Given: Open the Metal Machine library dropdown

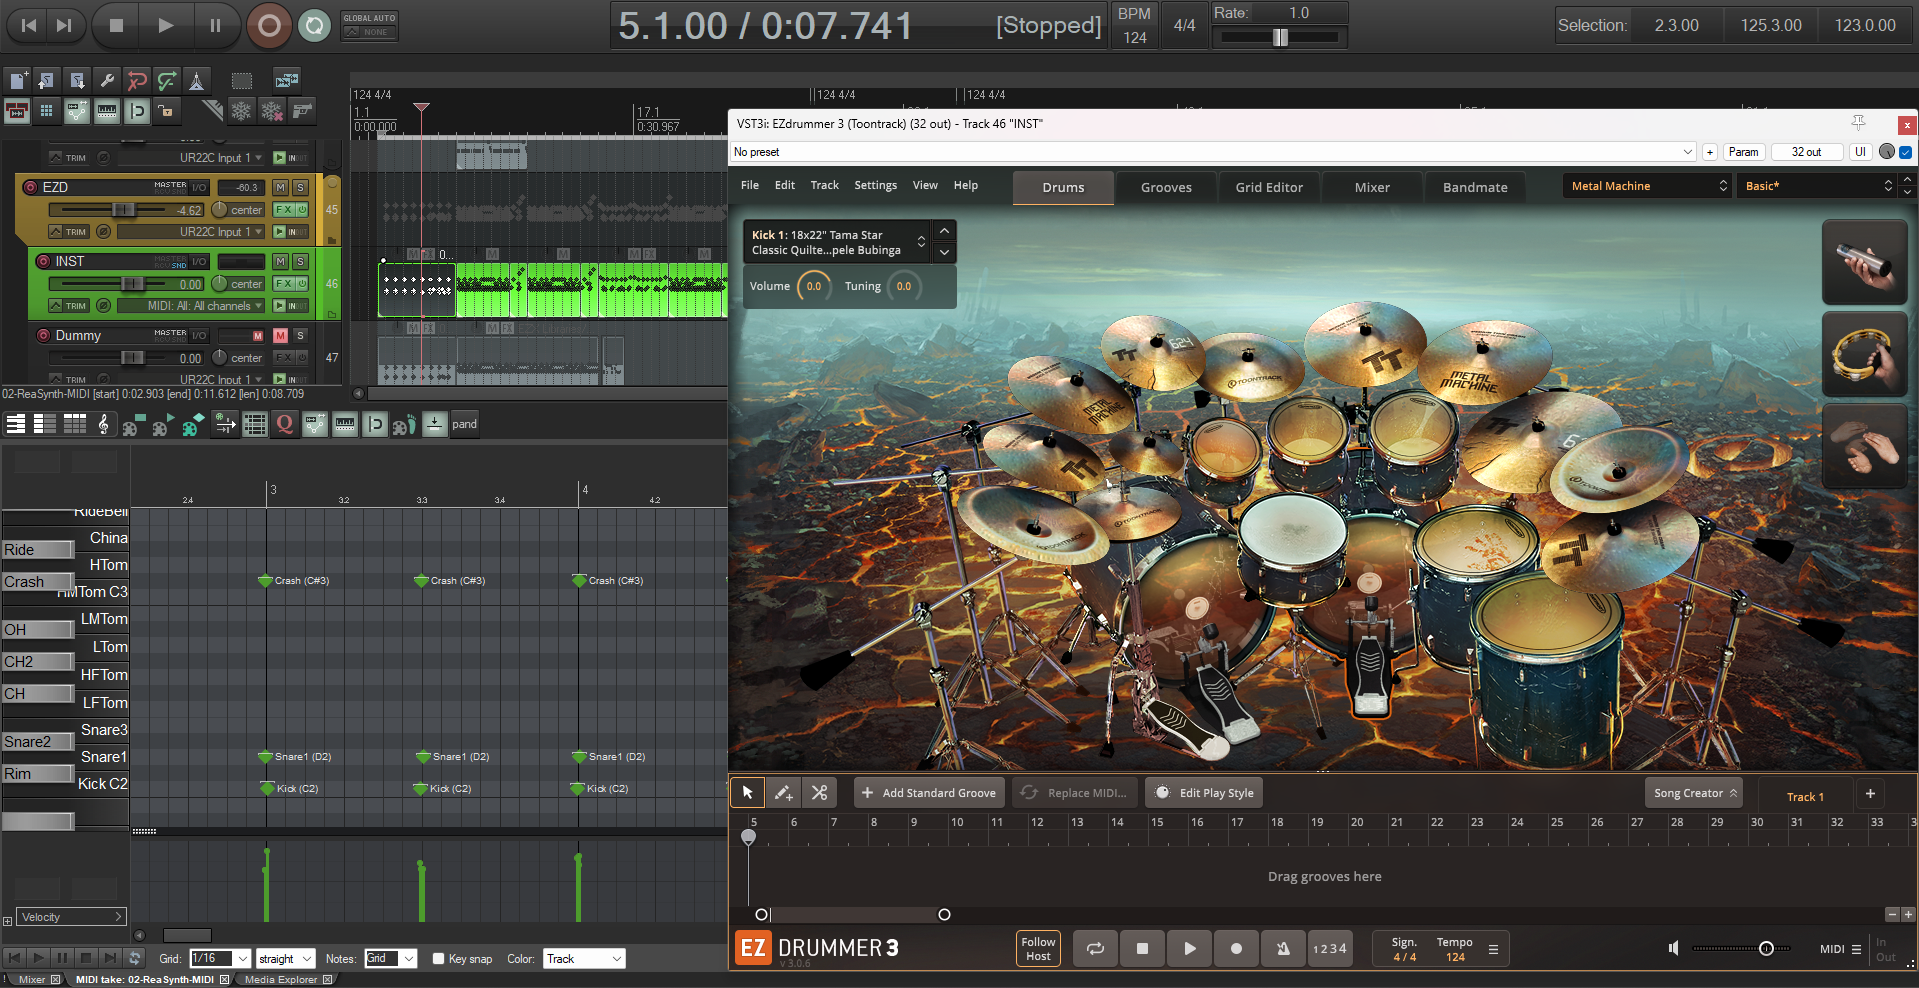Looking at the screenshot, I should pos(1646,186).
